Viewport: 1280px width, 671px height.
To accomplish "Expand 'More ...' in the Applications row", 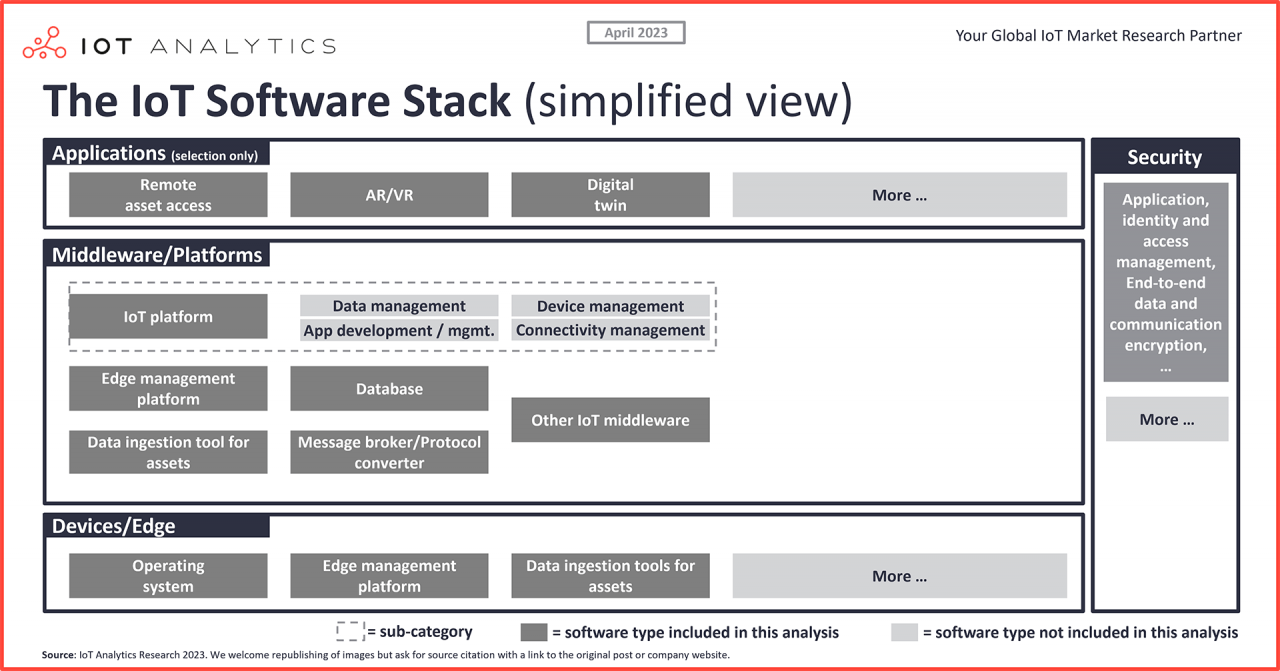I will coord(899,194).
